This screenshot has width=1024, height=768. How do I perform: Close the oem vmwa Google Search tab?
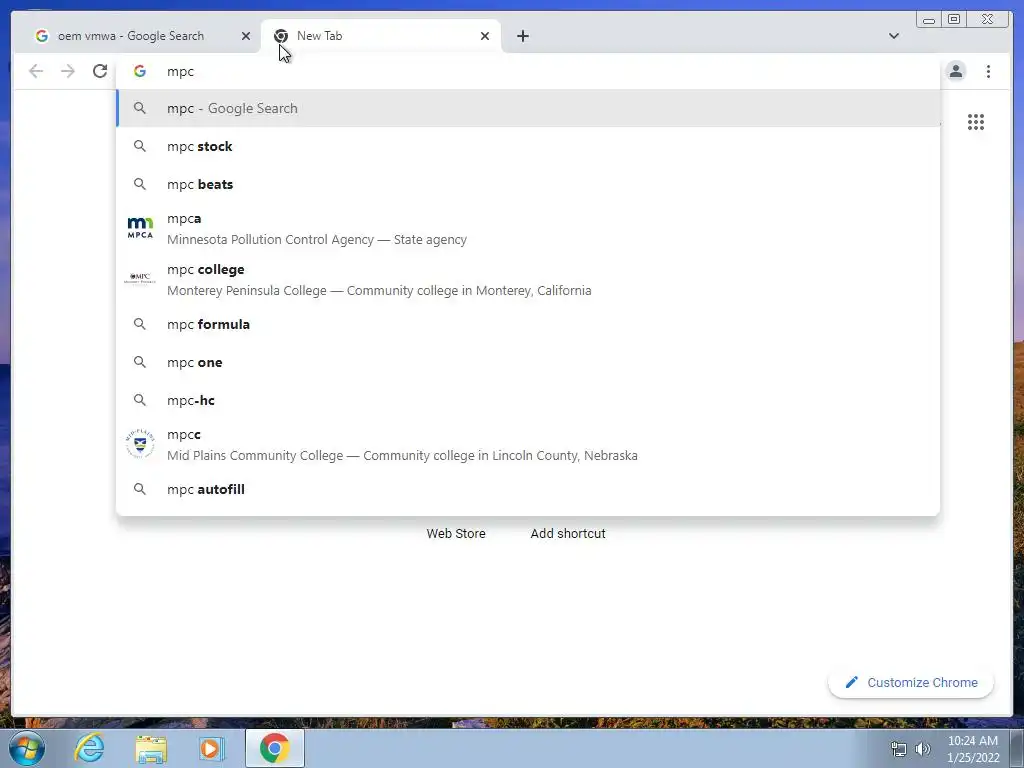246,36
